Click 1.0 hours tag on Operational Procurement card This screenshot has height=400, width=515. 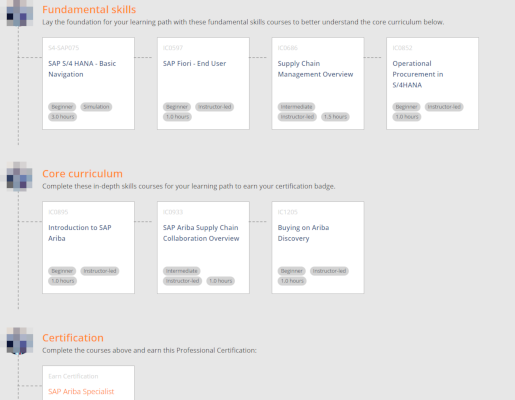click(407, 117)
